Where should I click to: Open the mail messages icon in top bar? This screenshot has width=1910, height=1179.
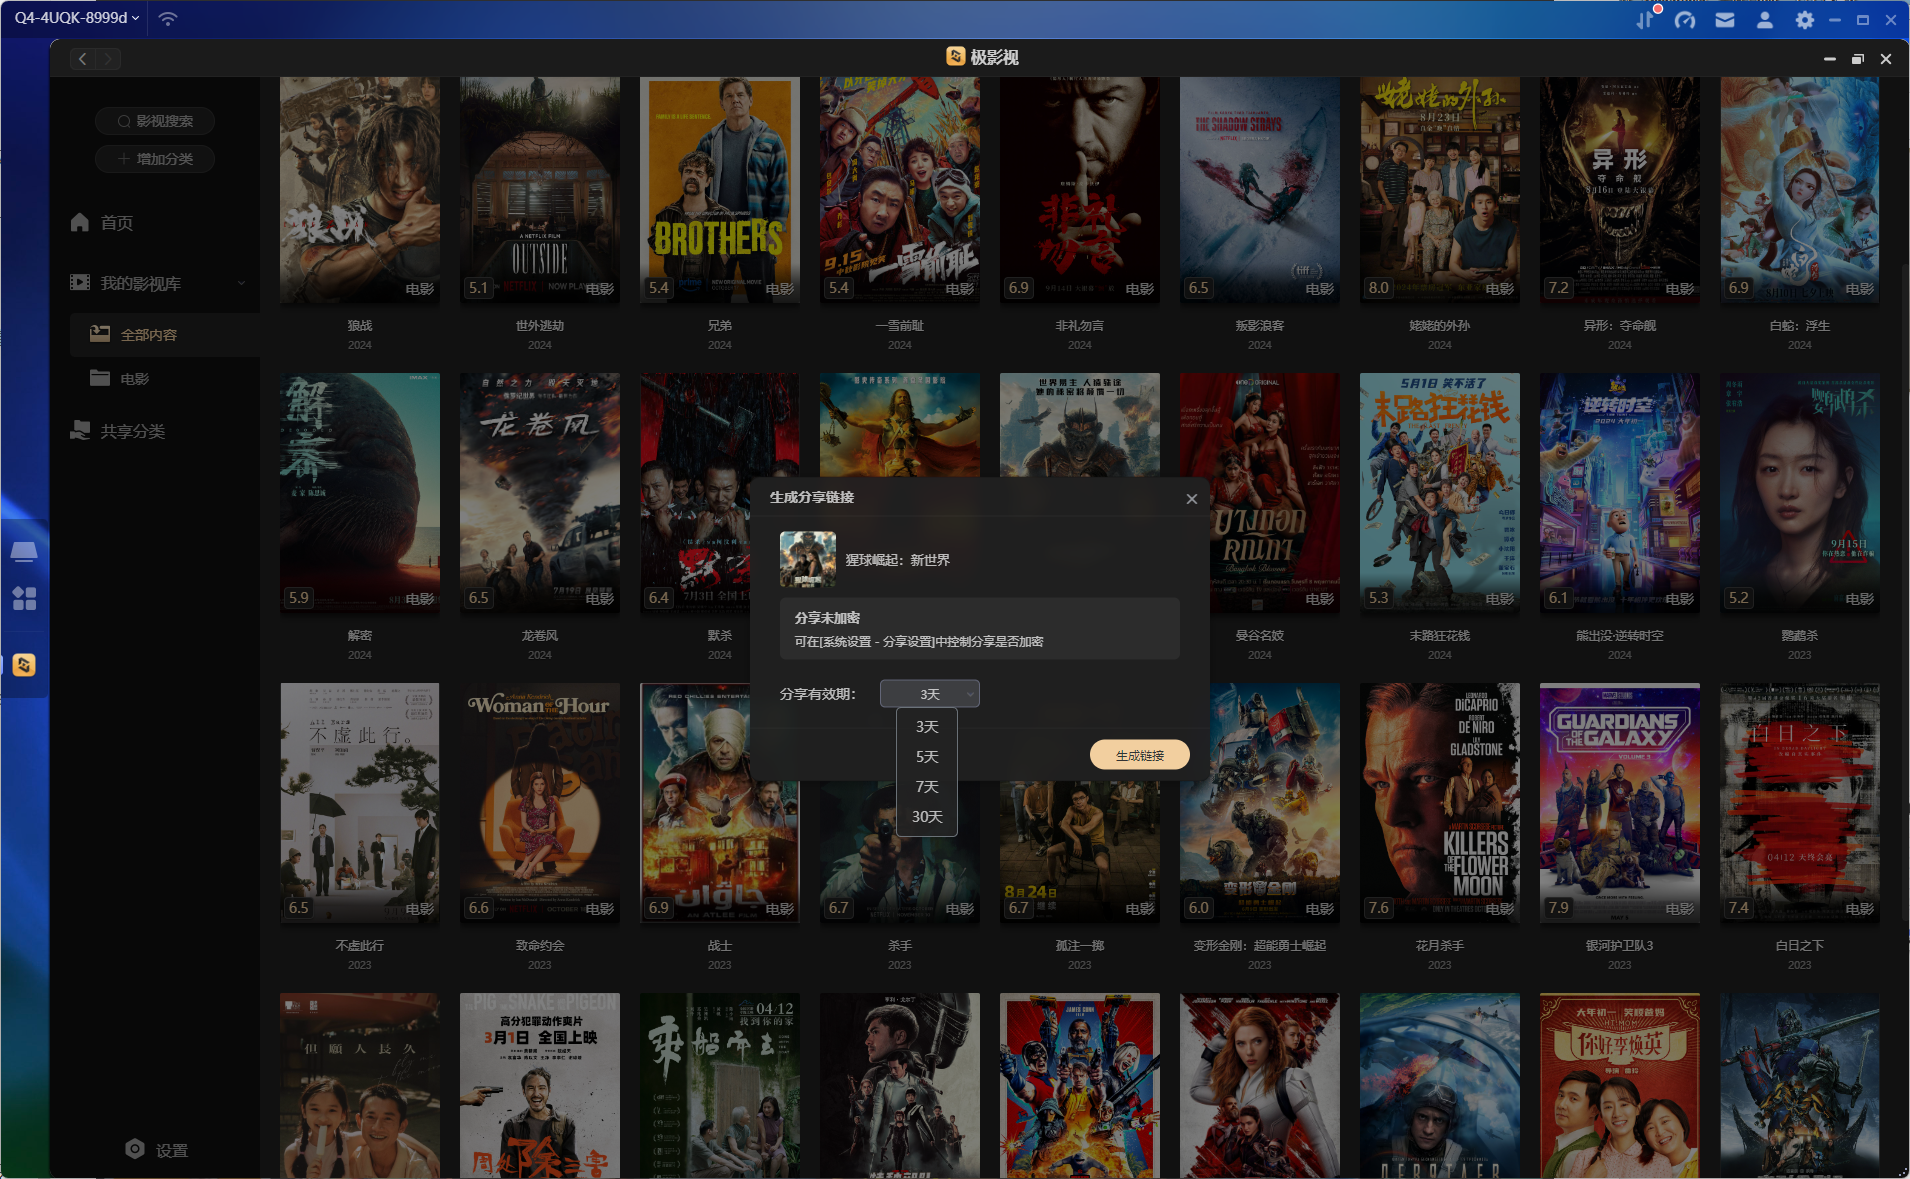1725,19
